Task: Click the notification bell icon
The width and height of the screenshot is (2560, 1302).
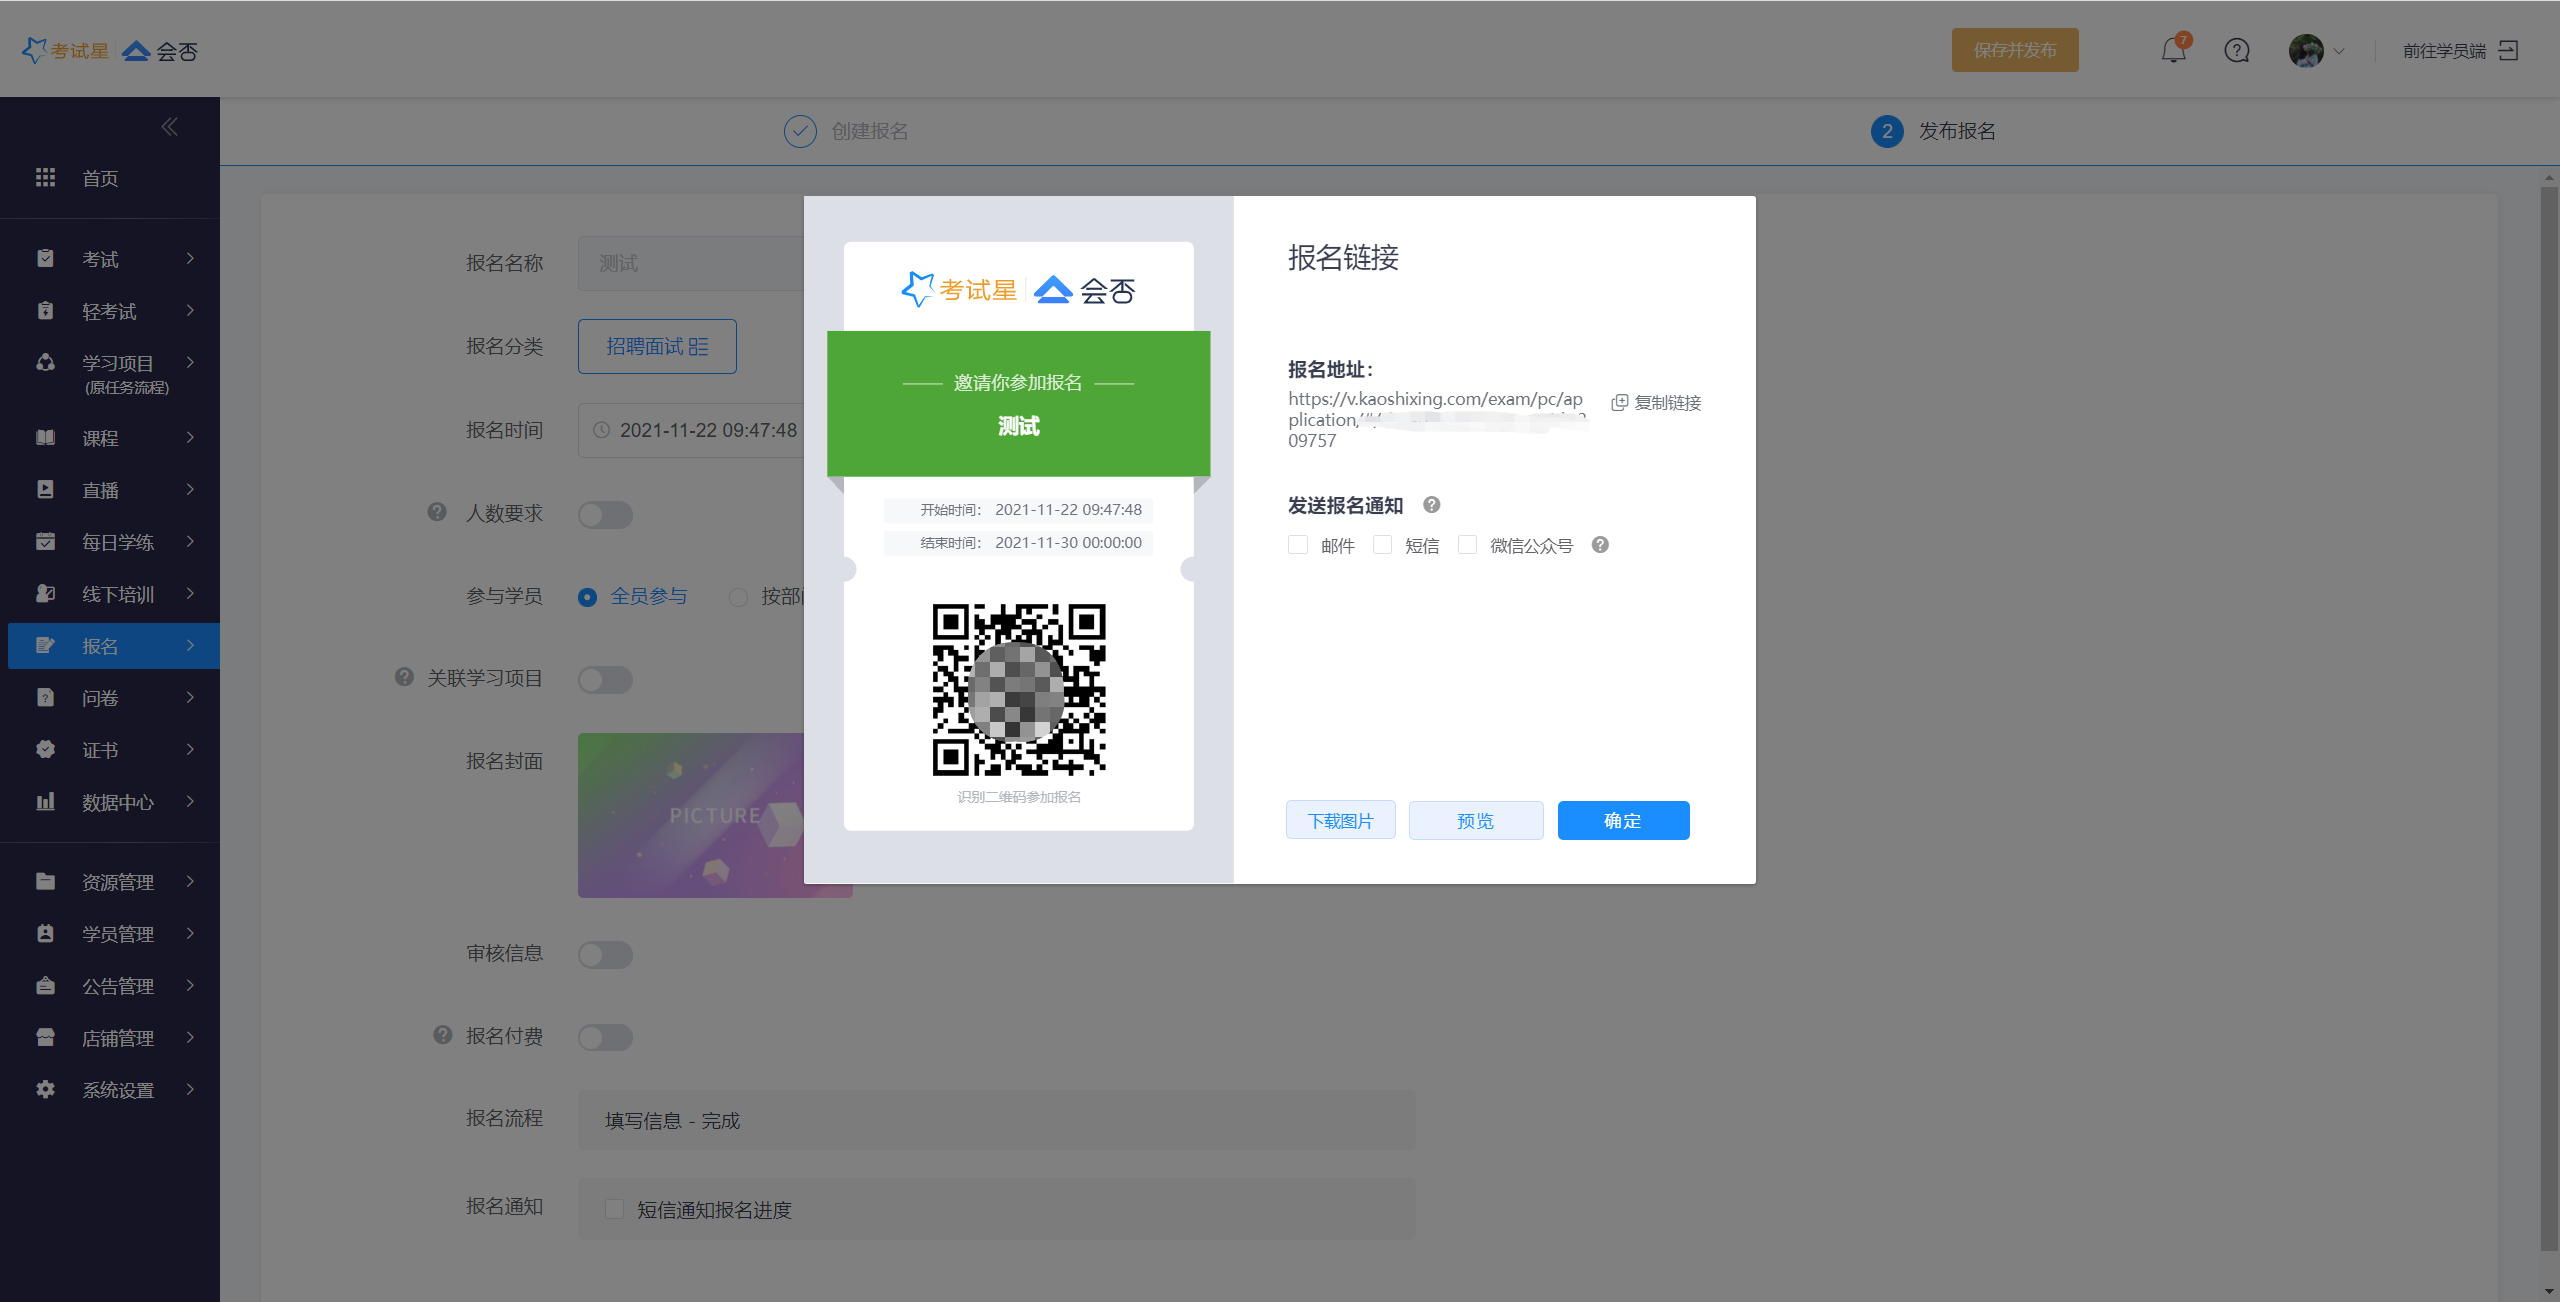Action: pos(2173,50)
